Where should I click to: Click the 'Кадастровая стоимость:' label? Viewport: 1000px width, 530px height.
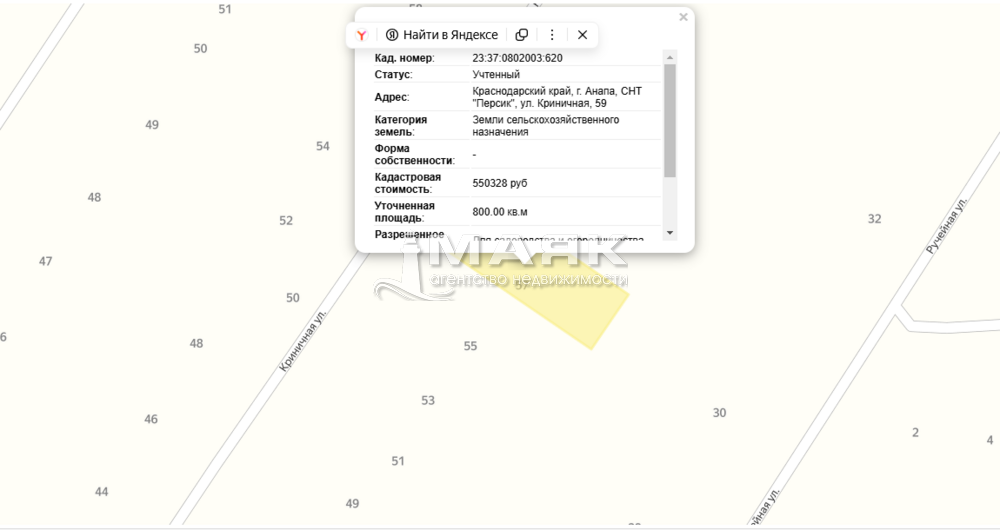click(408, 183)
